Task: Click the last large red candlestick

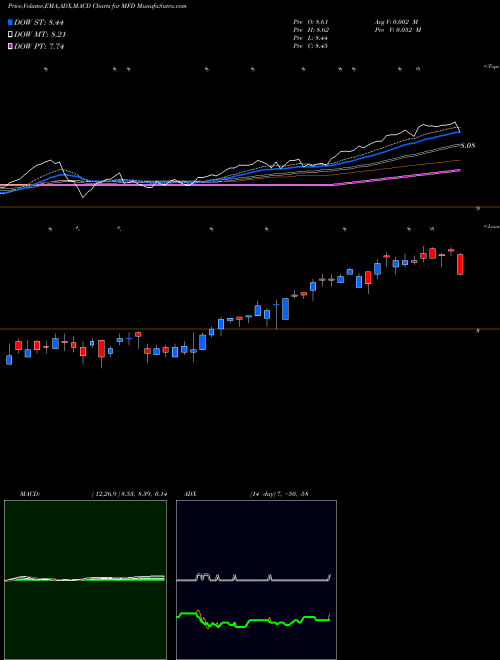Action: (460, 264)
